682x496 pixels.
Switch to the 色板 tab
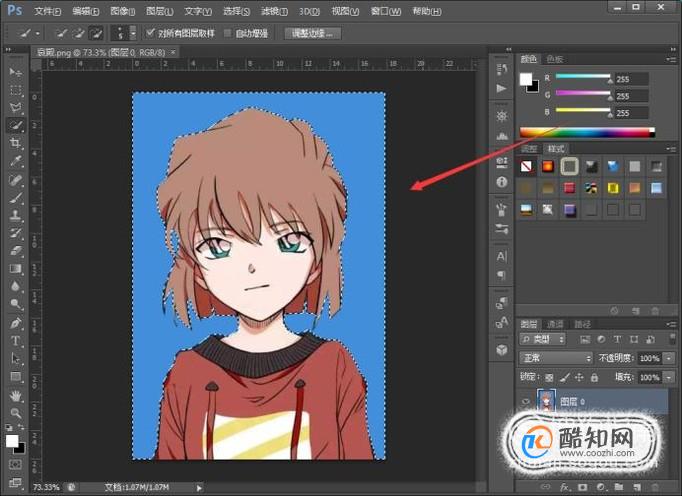[x=555, y=59]
